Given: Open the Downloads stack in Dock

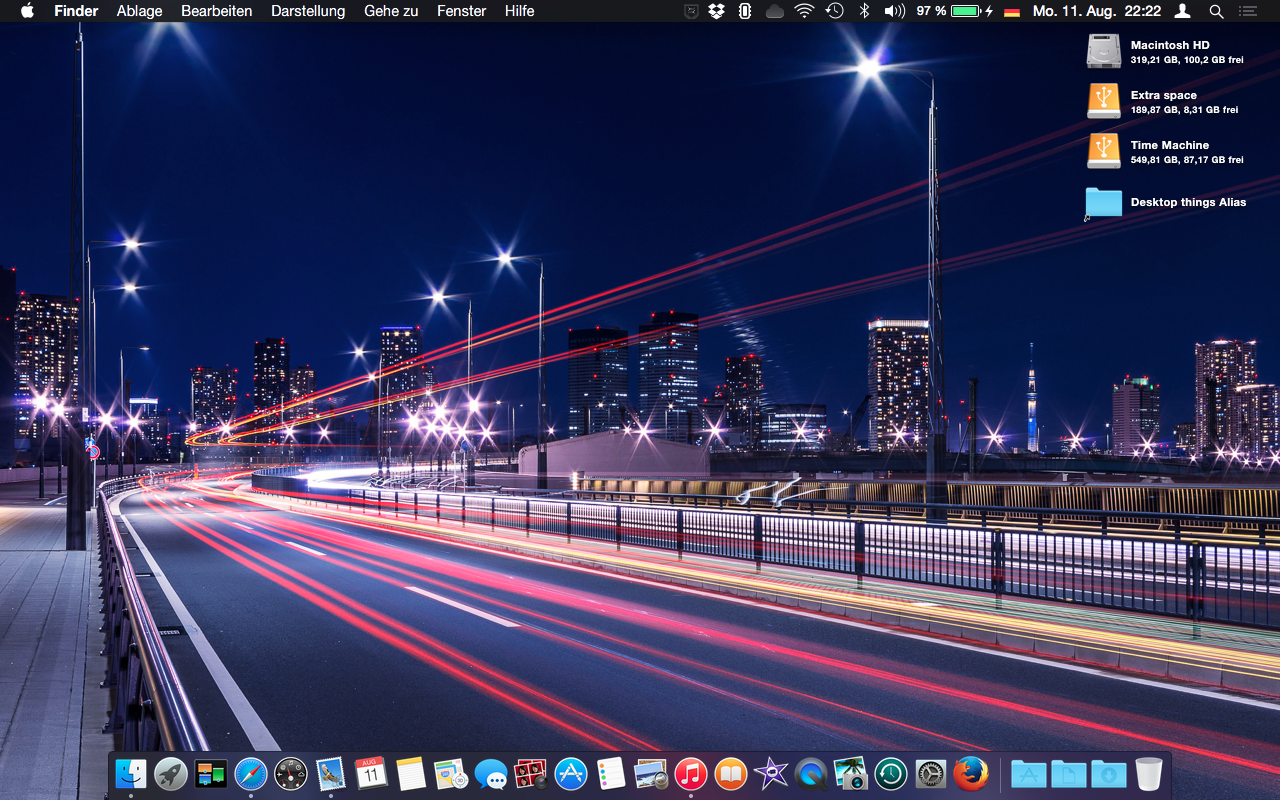Looking at the screenshot, I should coord(1108,773).
